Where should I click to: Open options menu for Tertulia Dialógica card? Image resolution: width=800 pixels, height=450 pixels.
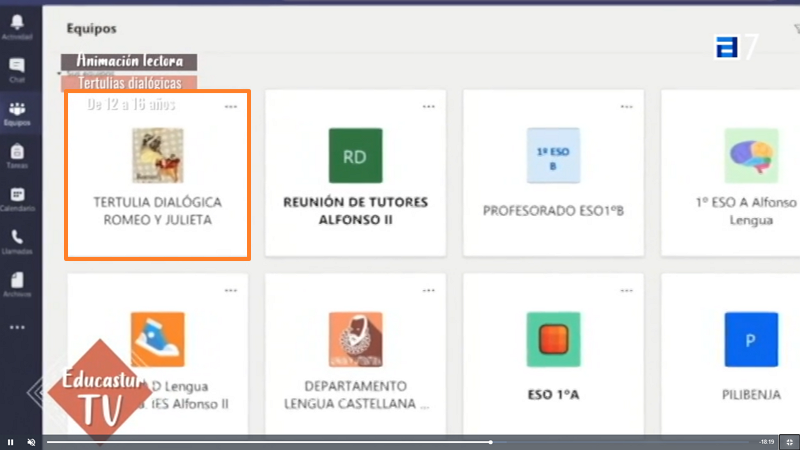pyautogui.click(x=231, y=107)
